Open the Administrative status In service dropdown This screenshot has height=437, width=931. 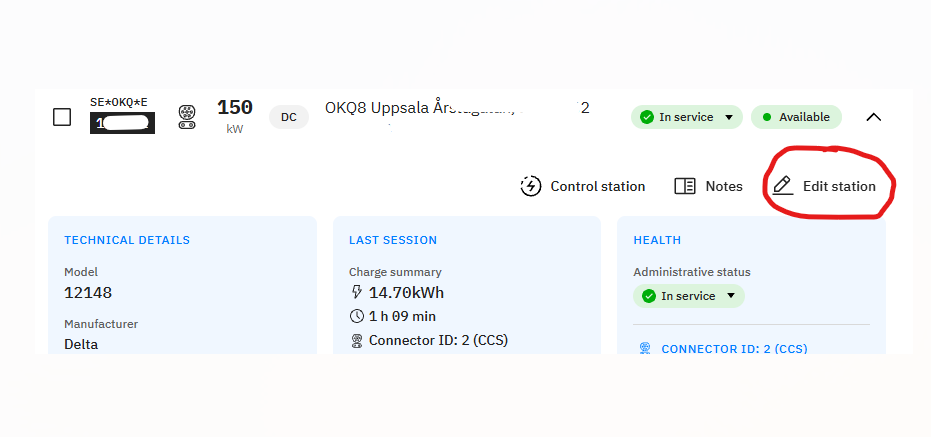688,296
